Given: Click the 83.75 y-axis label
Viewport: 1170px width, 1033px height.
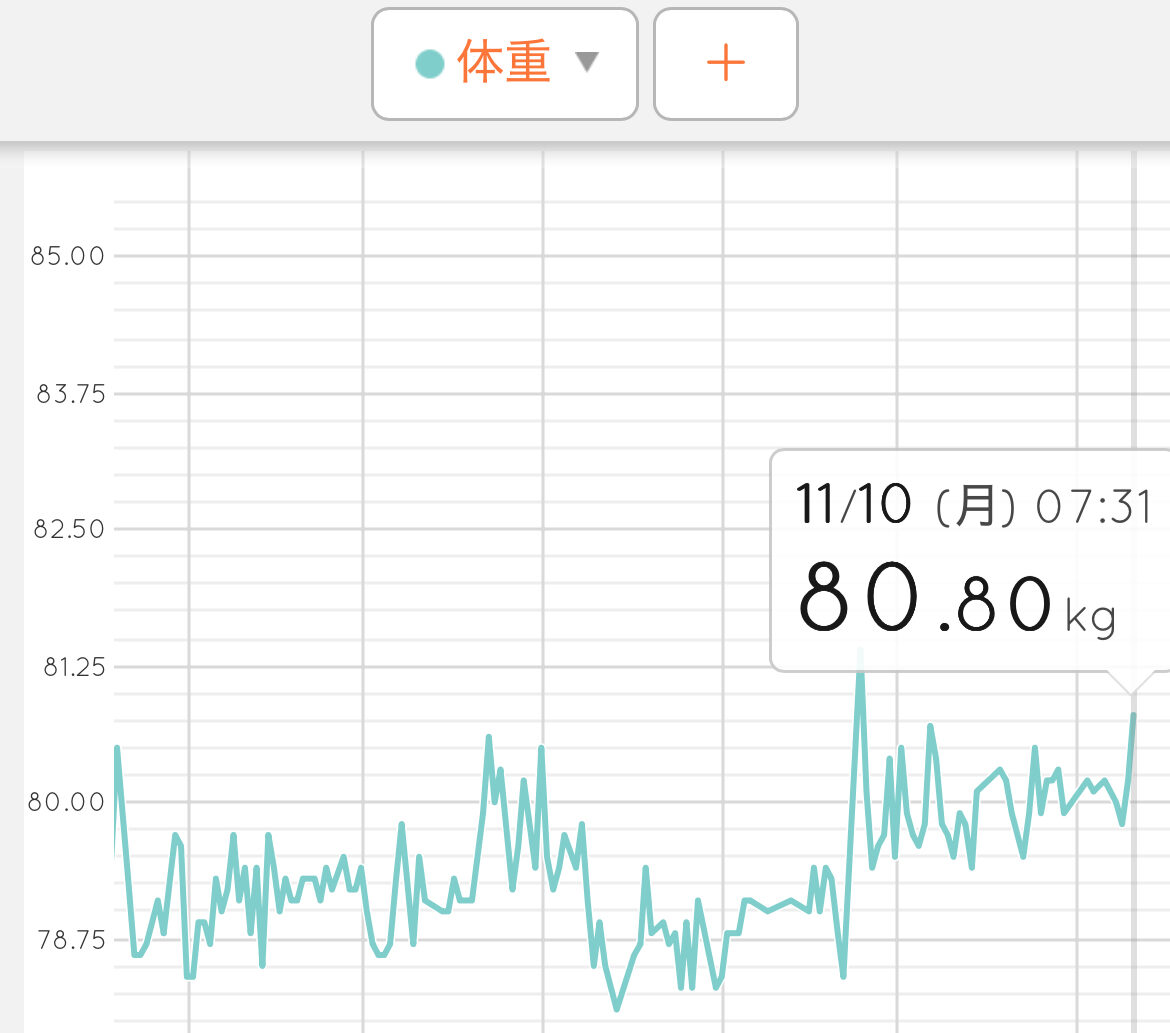Looking at the screenshot, I should [70, 394].
